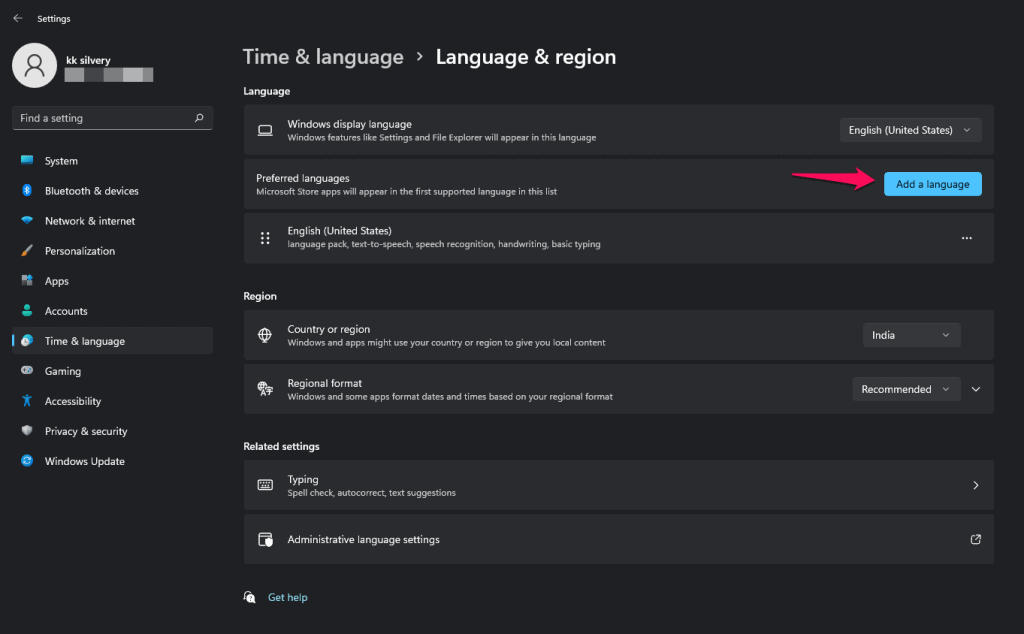Screen dimensions: 1024x634
Task: Open the Regional format Recommended dropdown
Action: (906, 389)
